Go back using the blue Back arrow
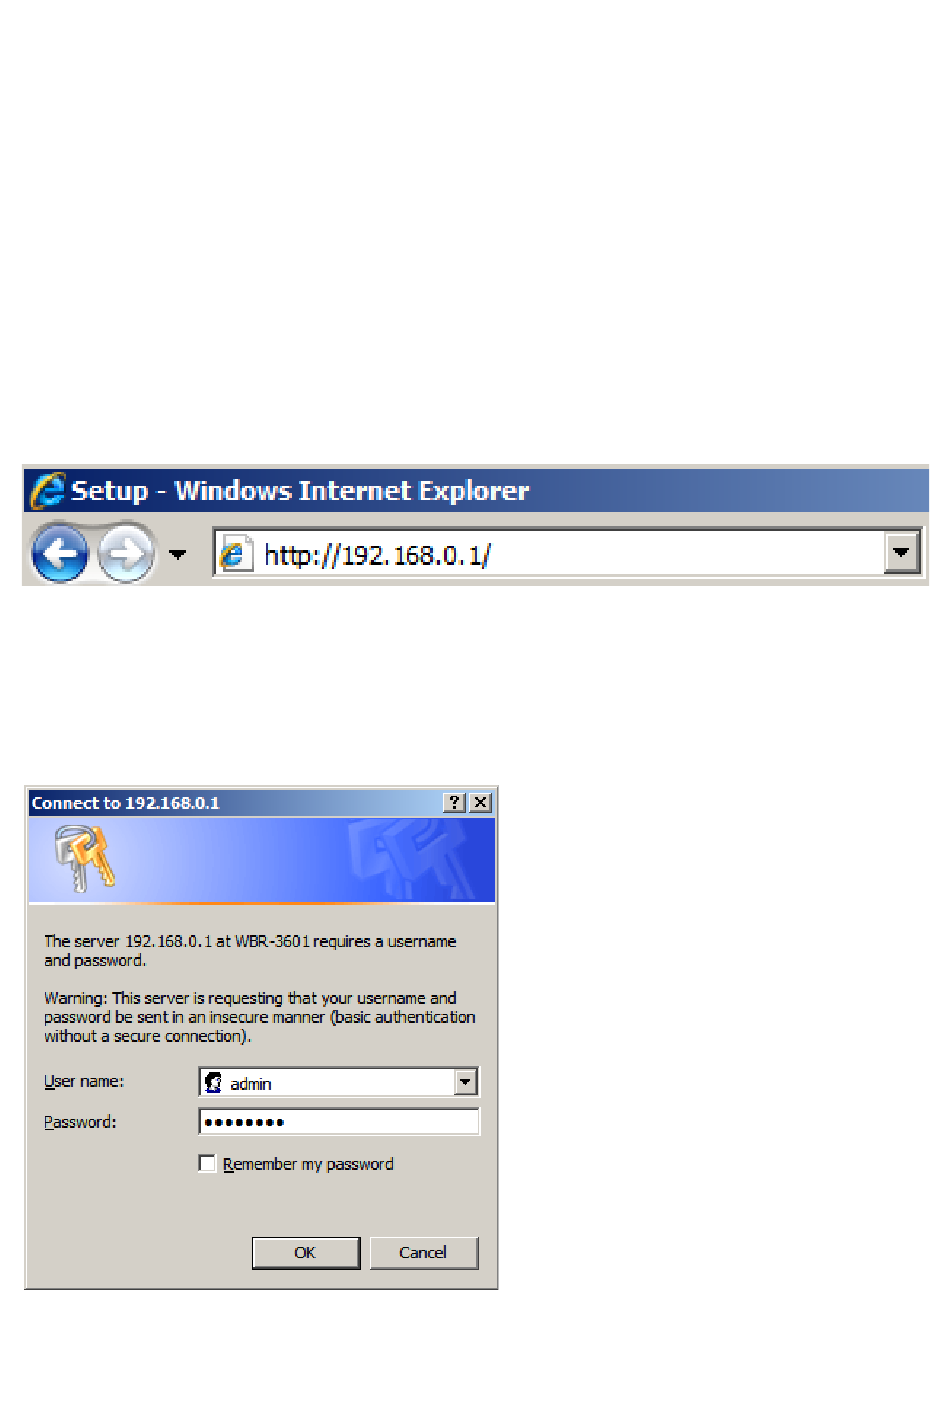The width and height of the screenshot is (950, 1413). pos(60,552)
